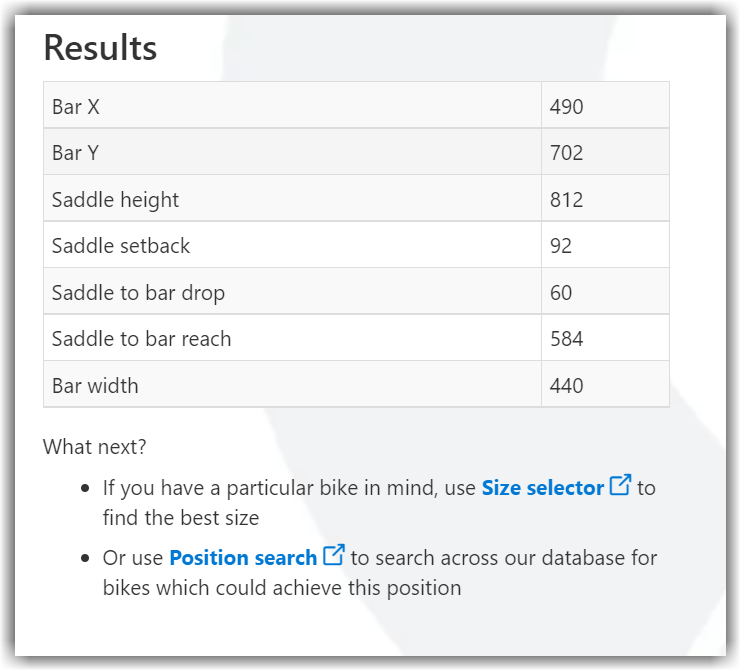
Task: Click the Saddle setback row label
Action: (293, 245)
